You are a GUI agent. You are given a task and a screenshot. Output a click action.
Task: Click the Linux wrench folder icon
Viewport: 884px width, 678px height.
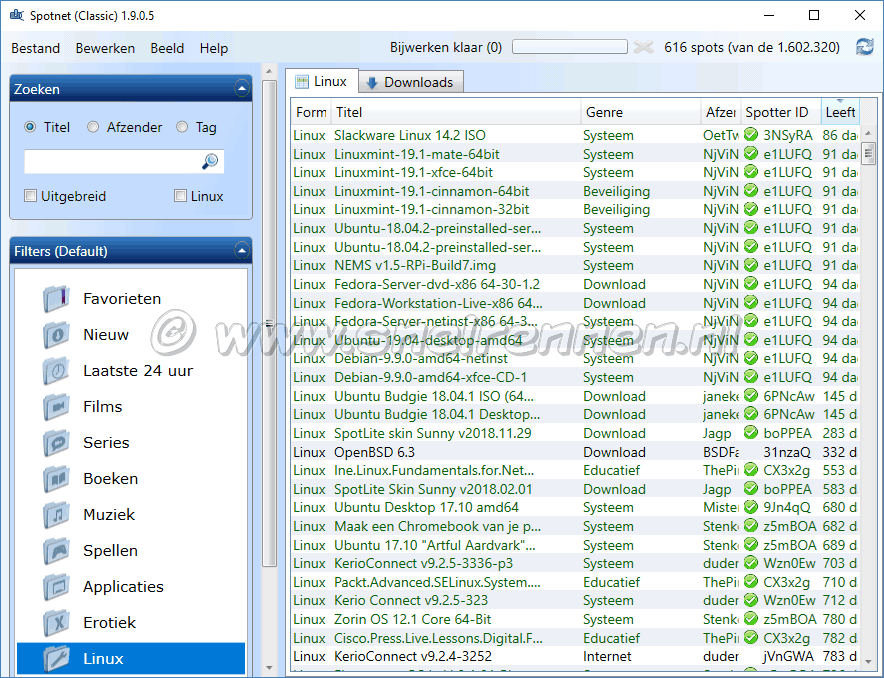pos(56,658)
